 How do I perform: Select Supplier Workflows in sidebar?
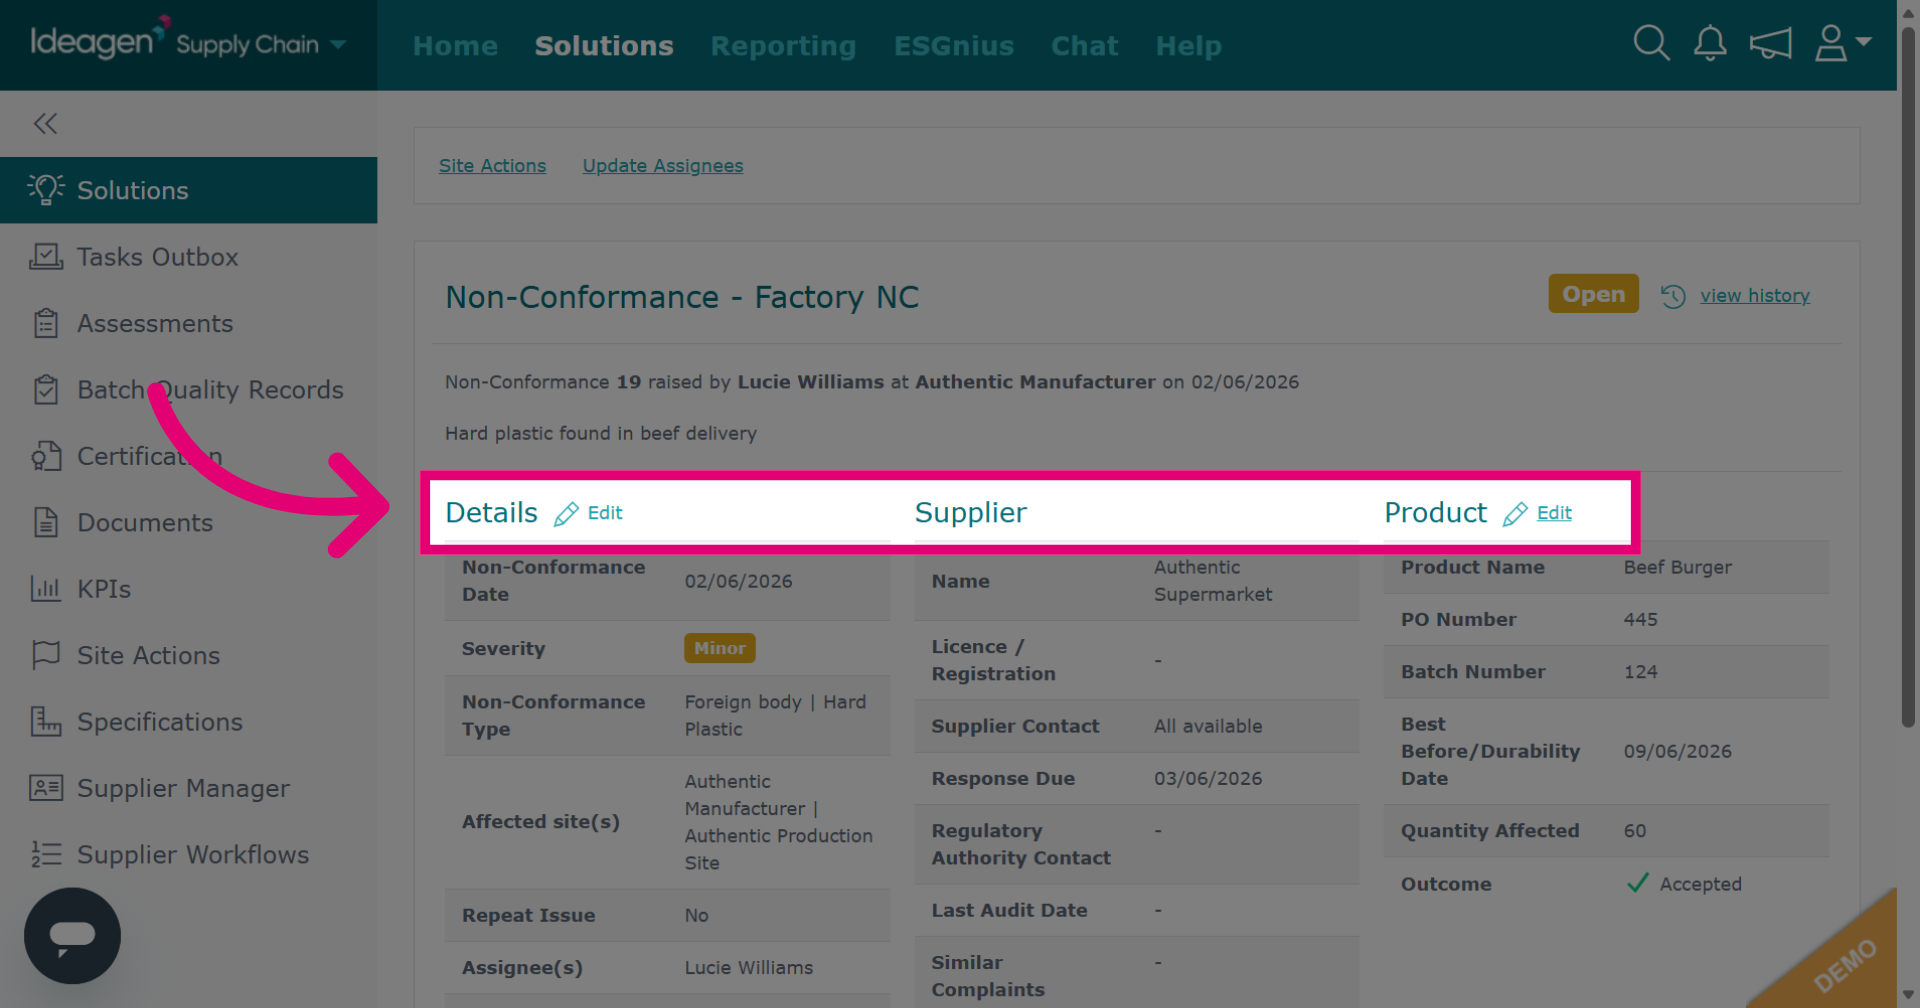pyautogui.click(x=193, y=855)
